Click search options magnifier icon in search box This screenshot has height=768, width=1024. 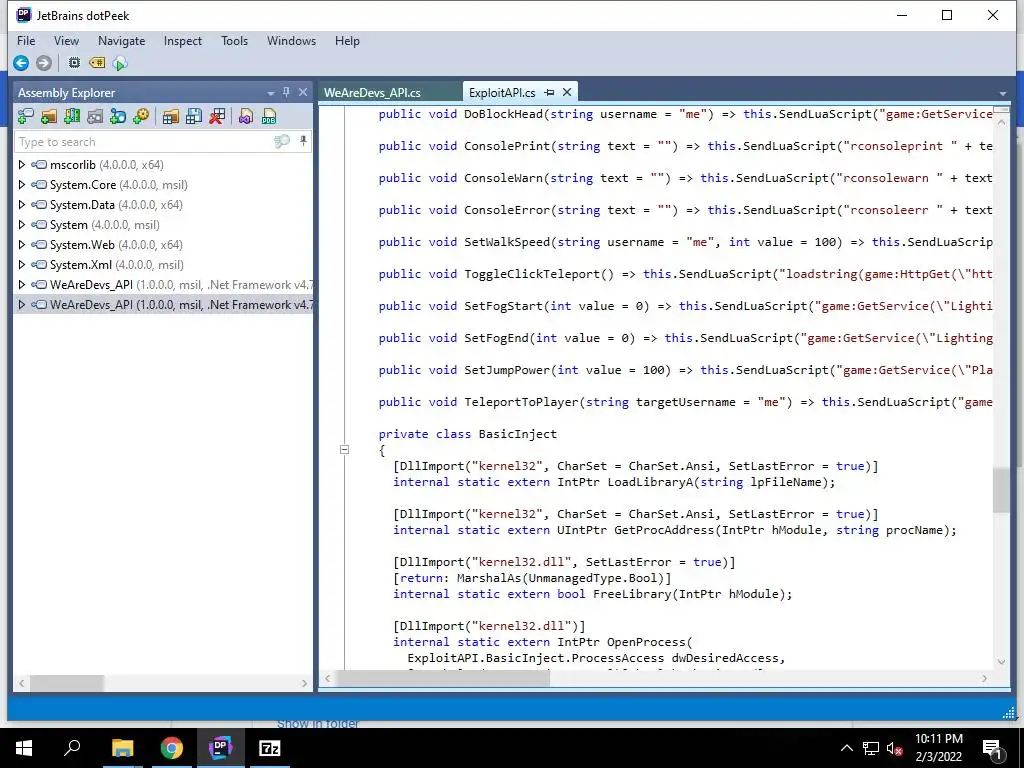281,141
